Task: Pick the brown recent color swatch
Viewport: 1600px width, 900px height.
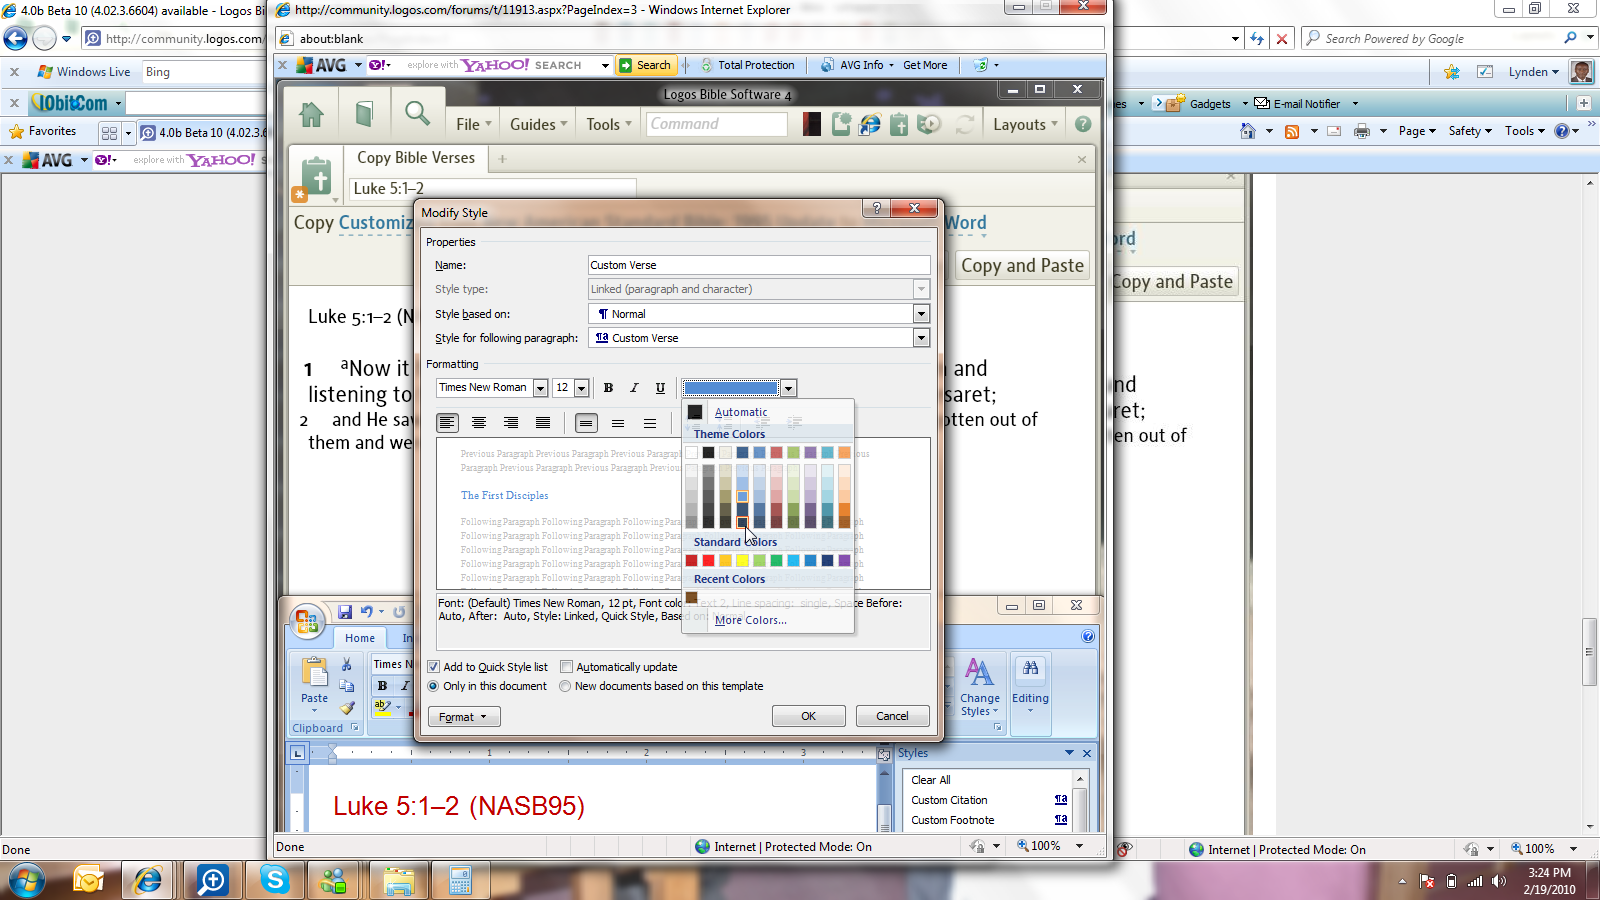Action: (691, 597)
